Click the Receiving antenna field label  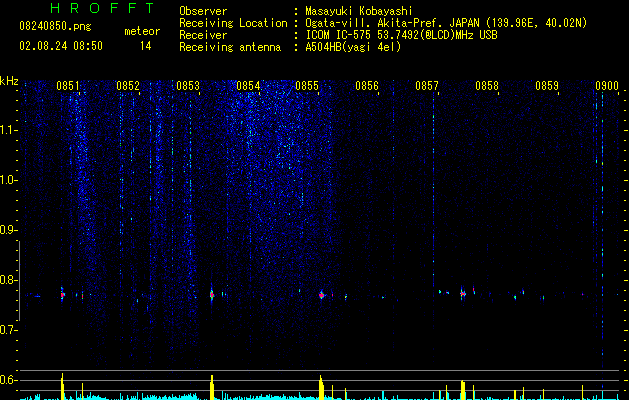tap(230, 47)
